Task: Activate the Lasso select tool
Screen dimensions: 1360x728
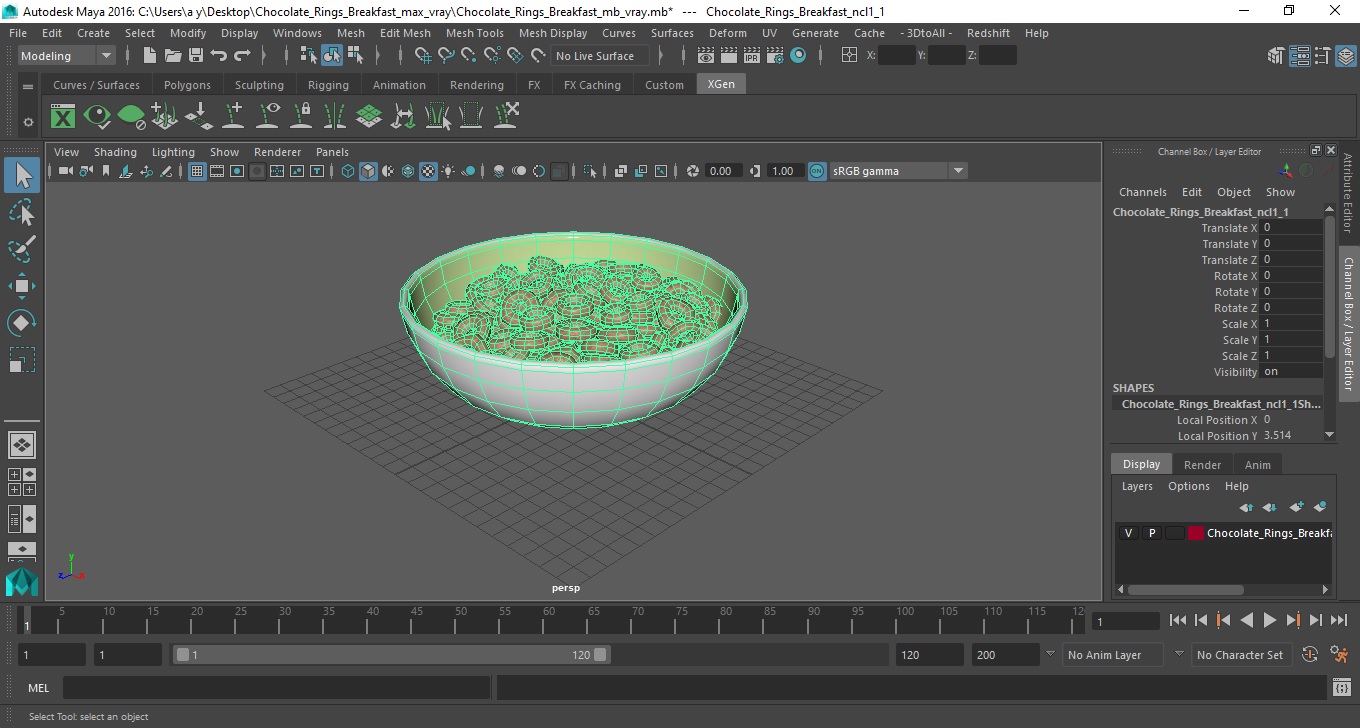Action: click(22, 212)
